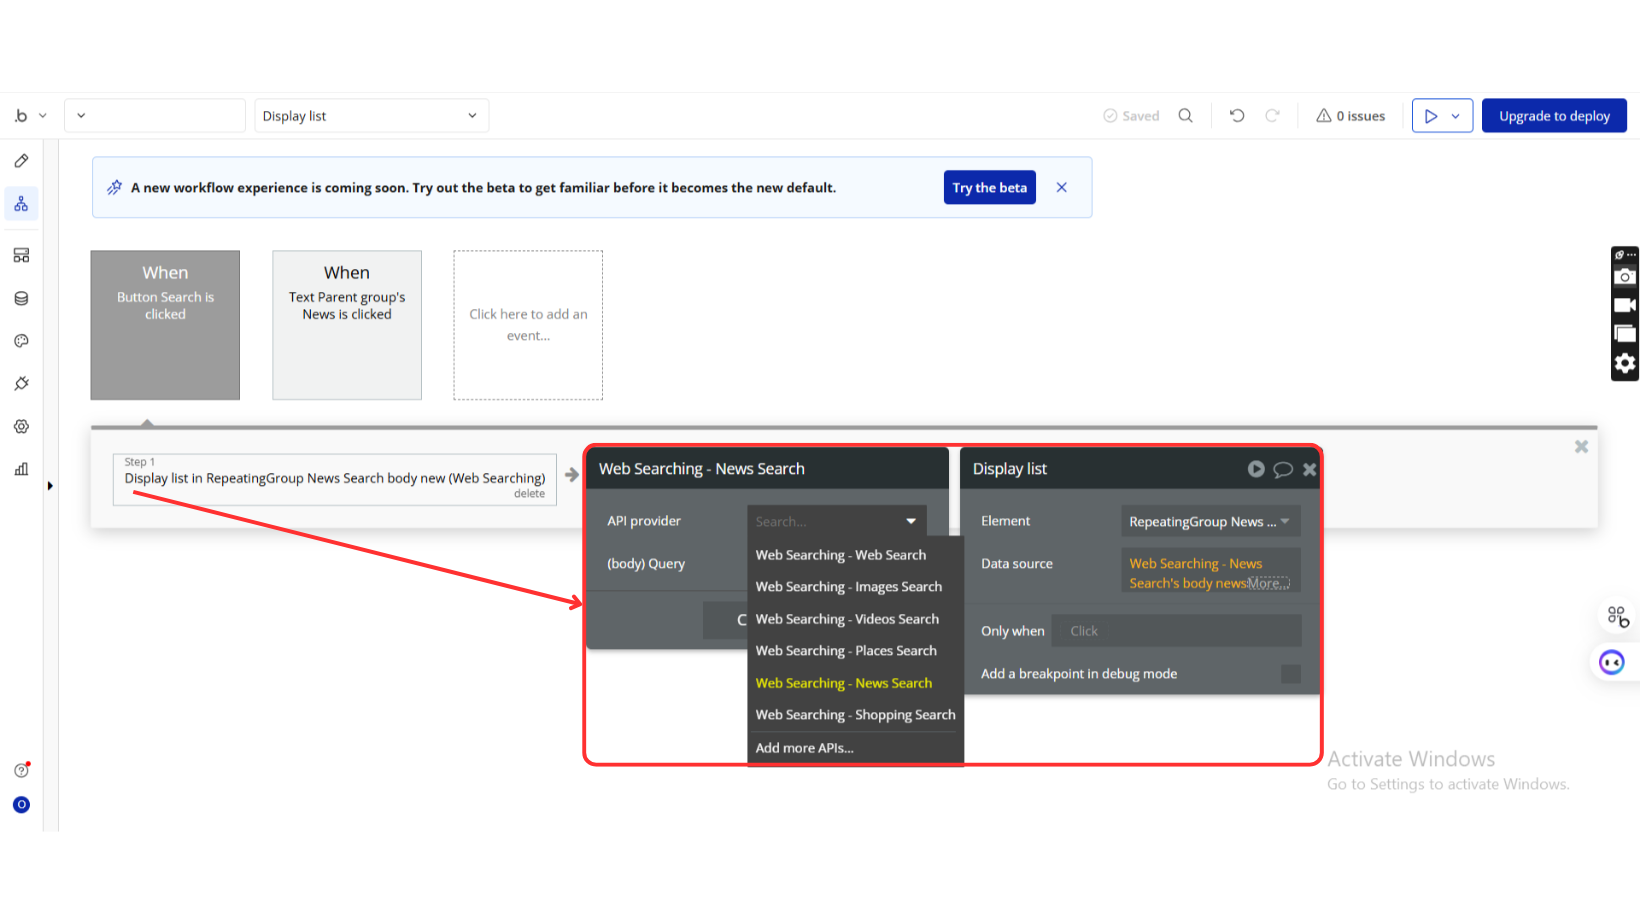Viewport: 1640px width, 924px height.
Task: Choose Add more APIs... from the list
Action: pos(804,748)
